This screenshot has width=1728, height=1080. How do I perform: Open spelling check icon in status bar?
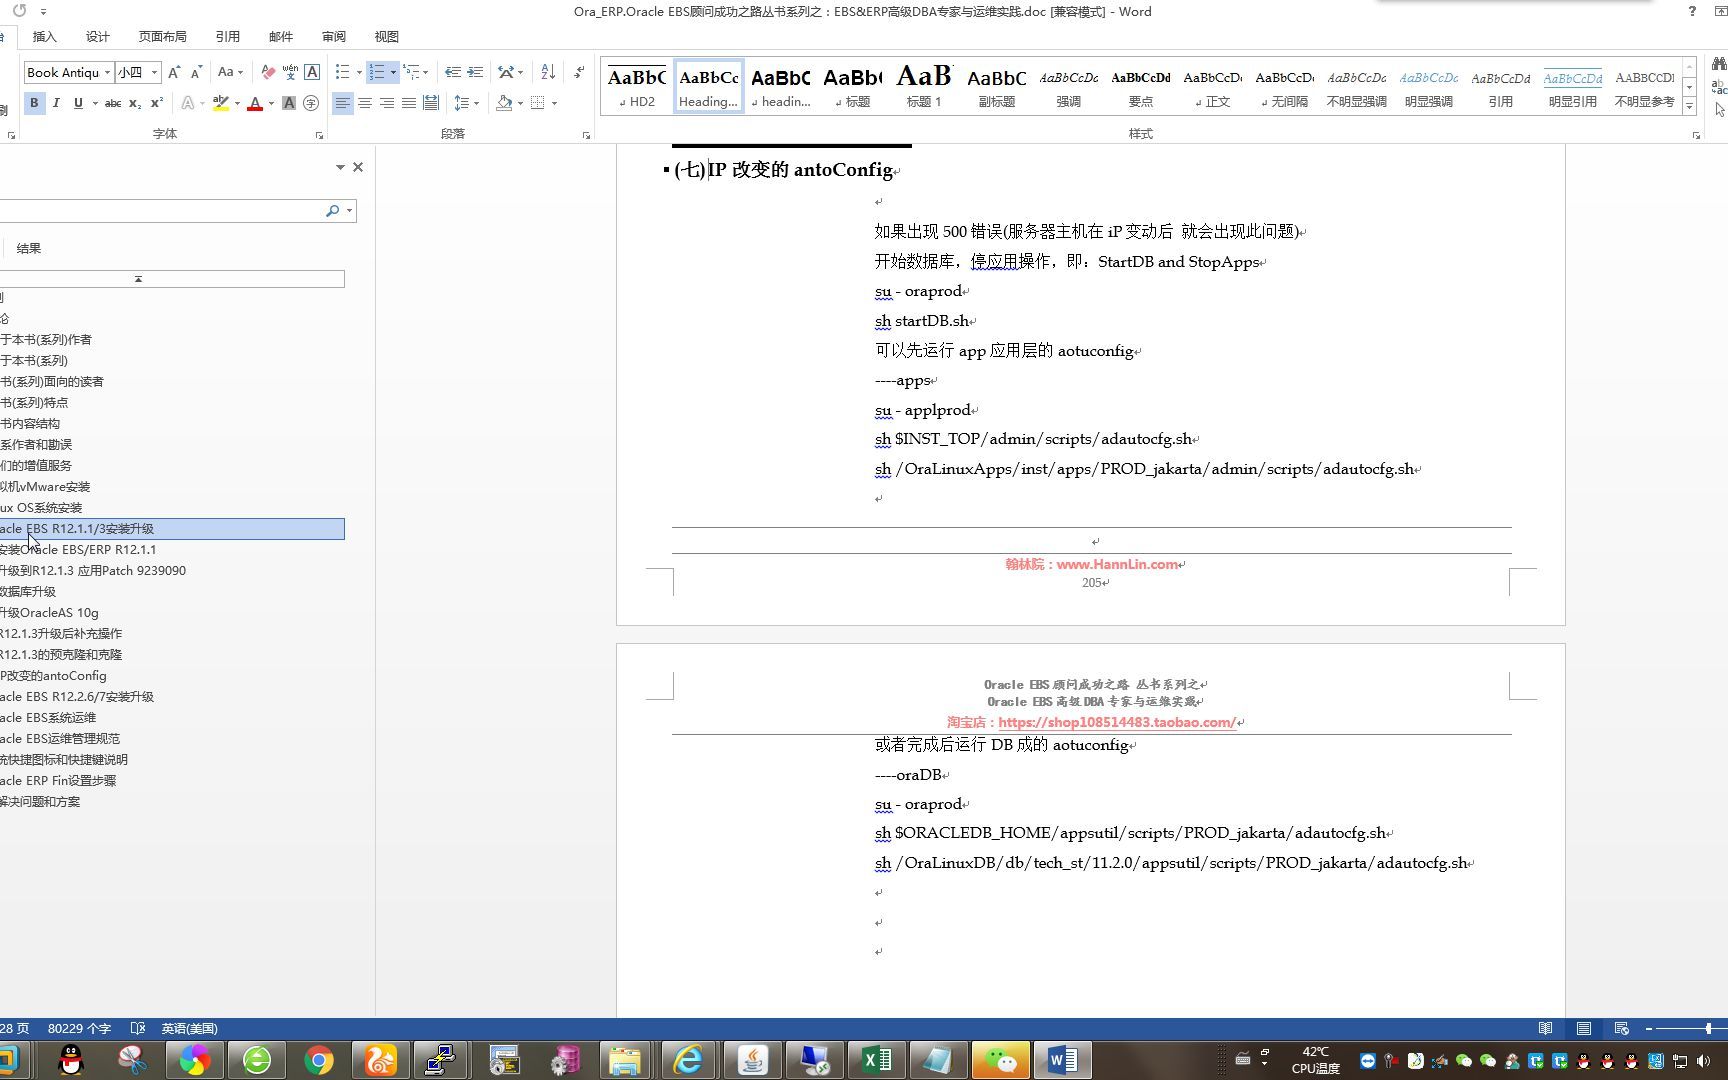point(138,1028)
